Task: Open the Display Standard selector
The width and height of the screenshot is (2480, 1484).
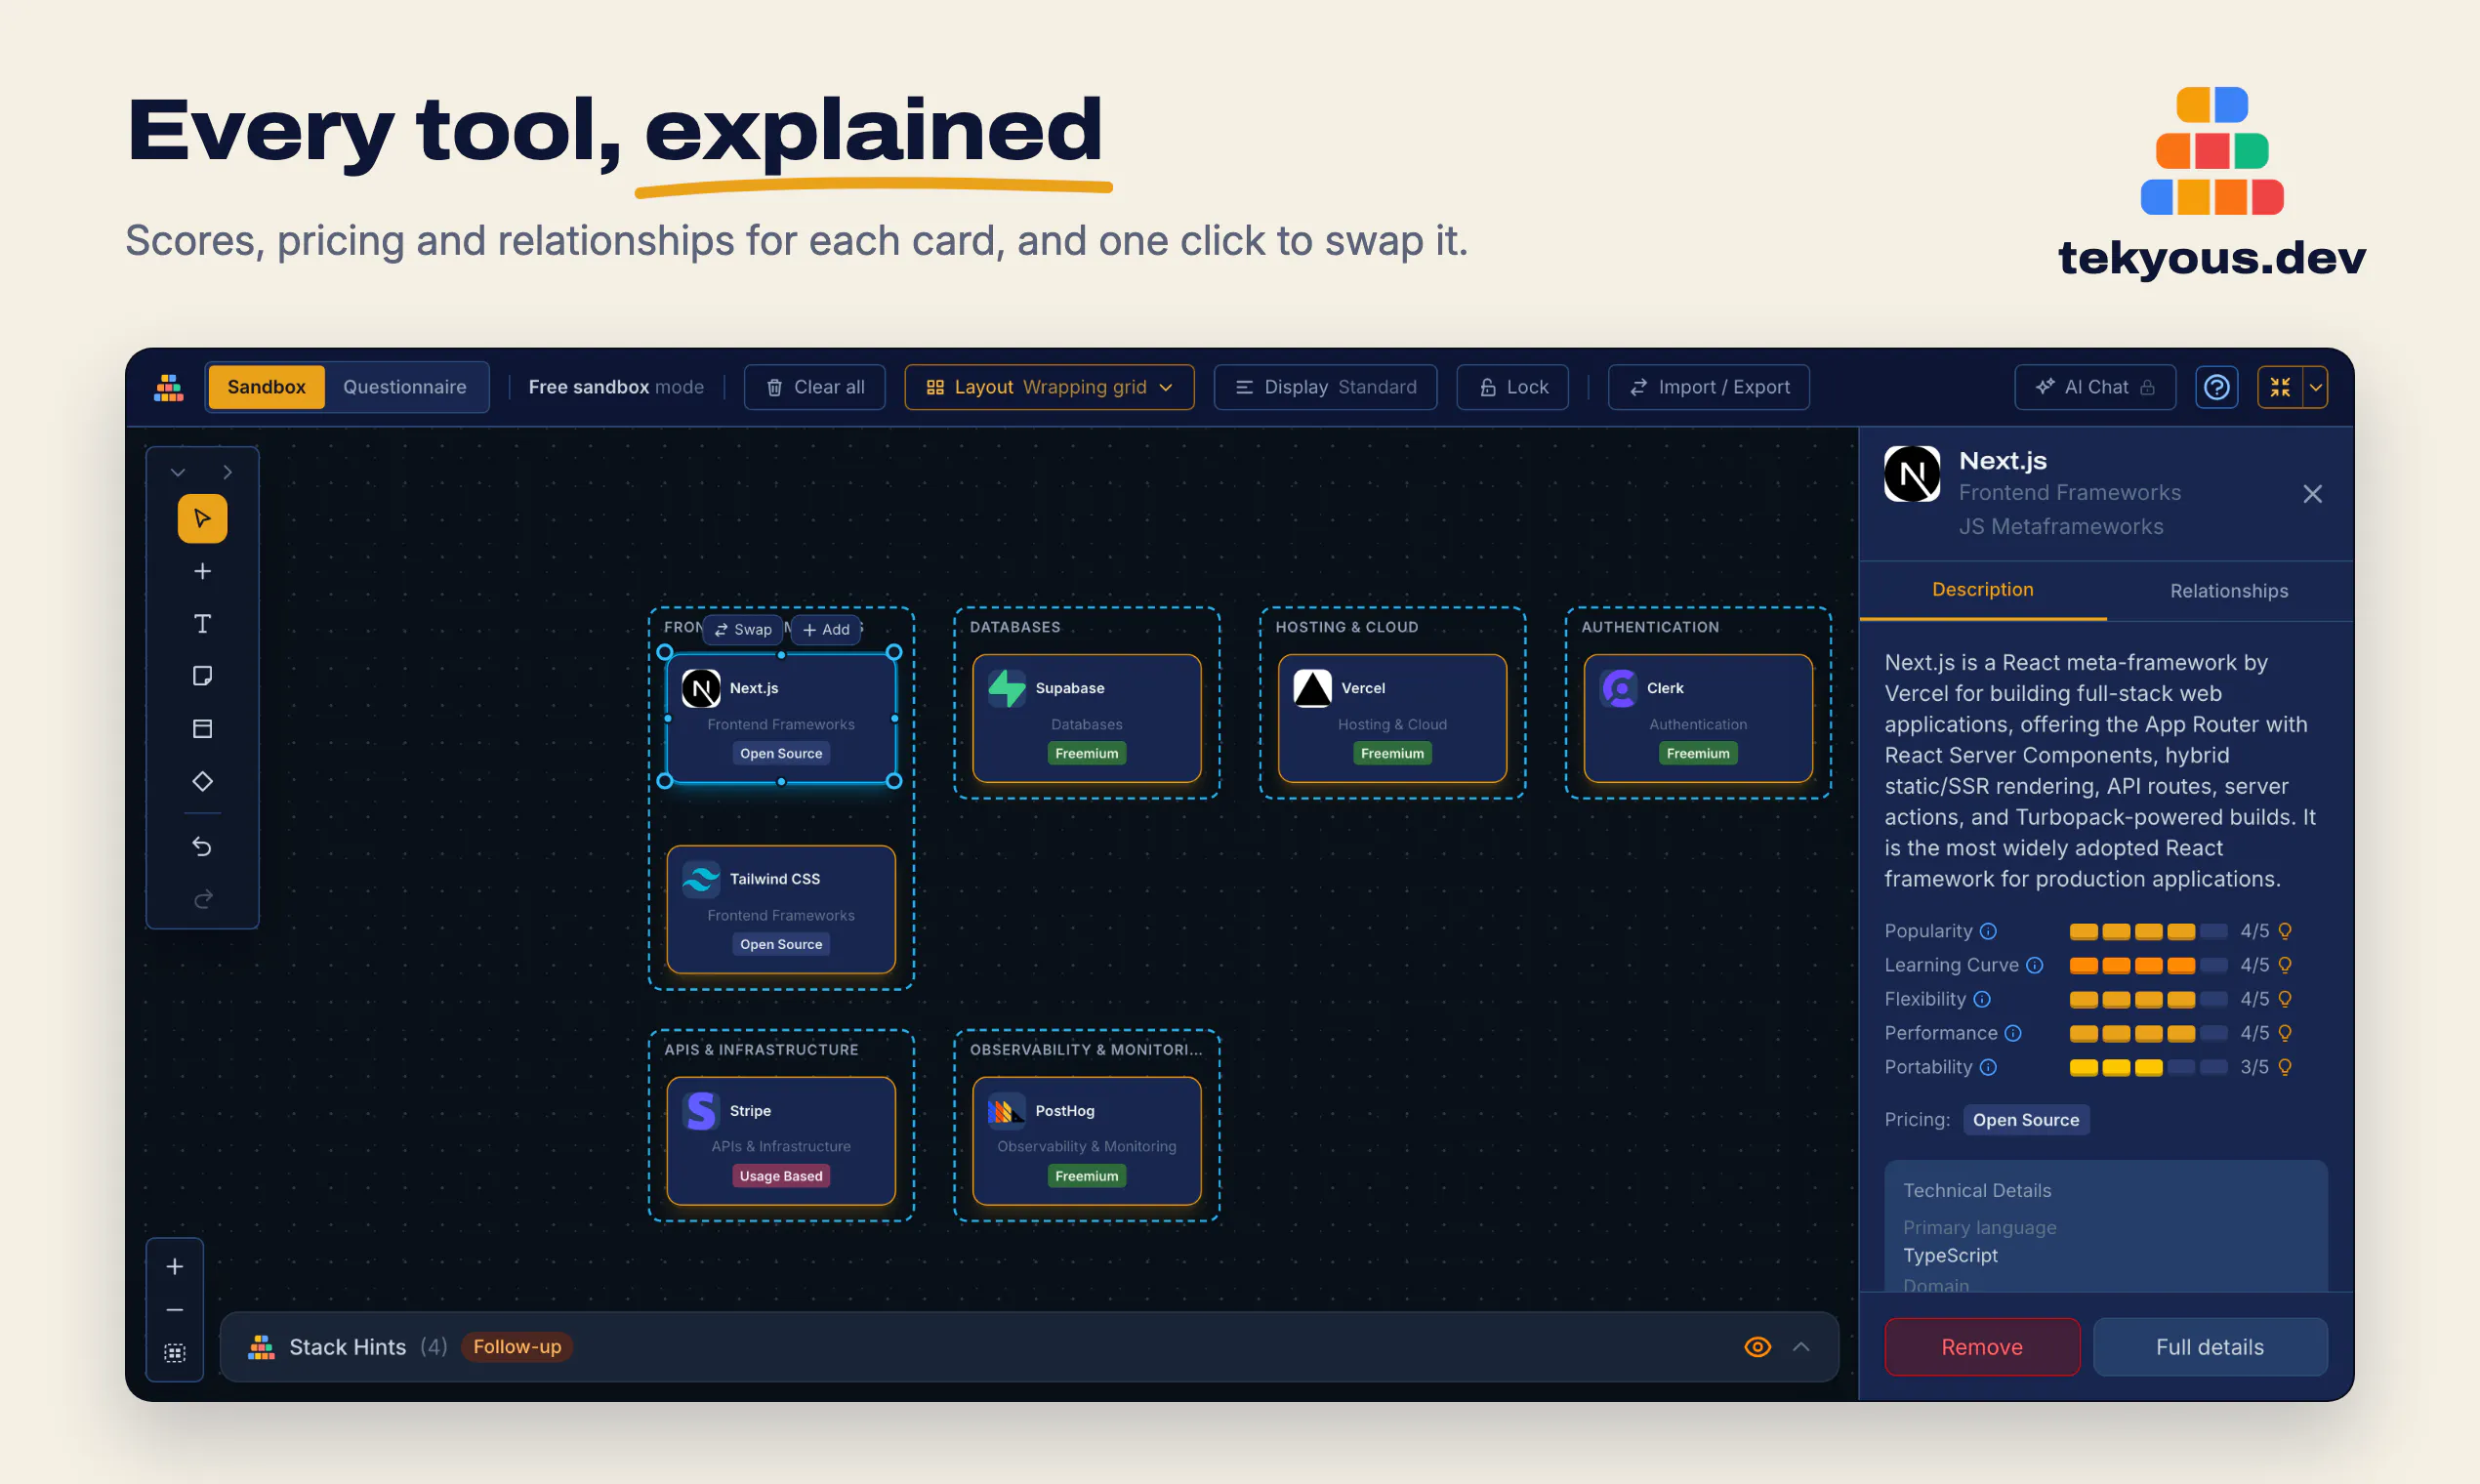Action: [x=1325, y=387]
